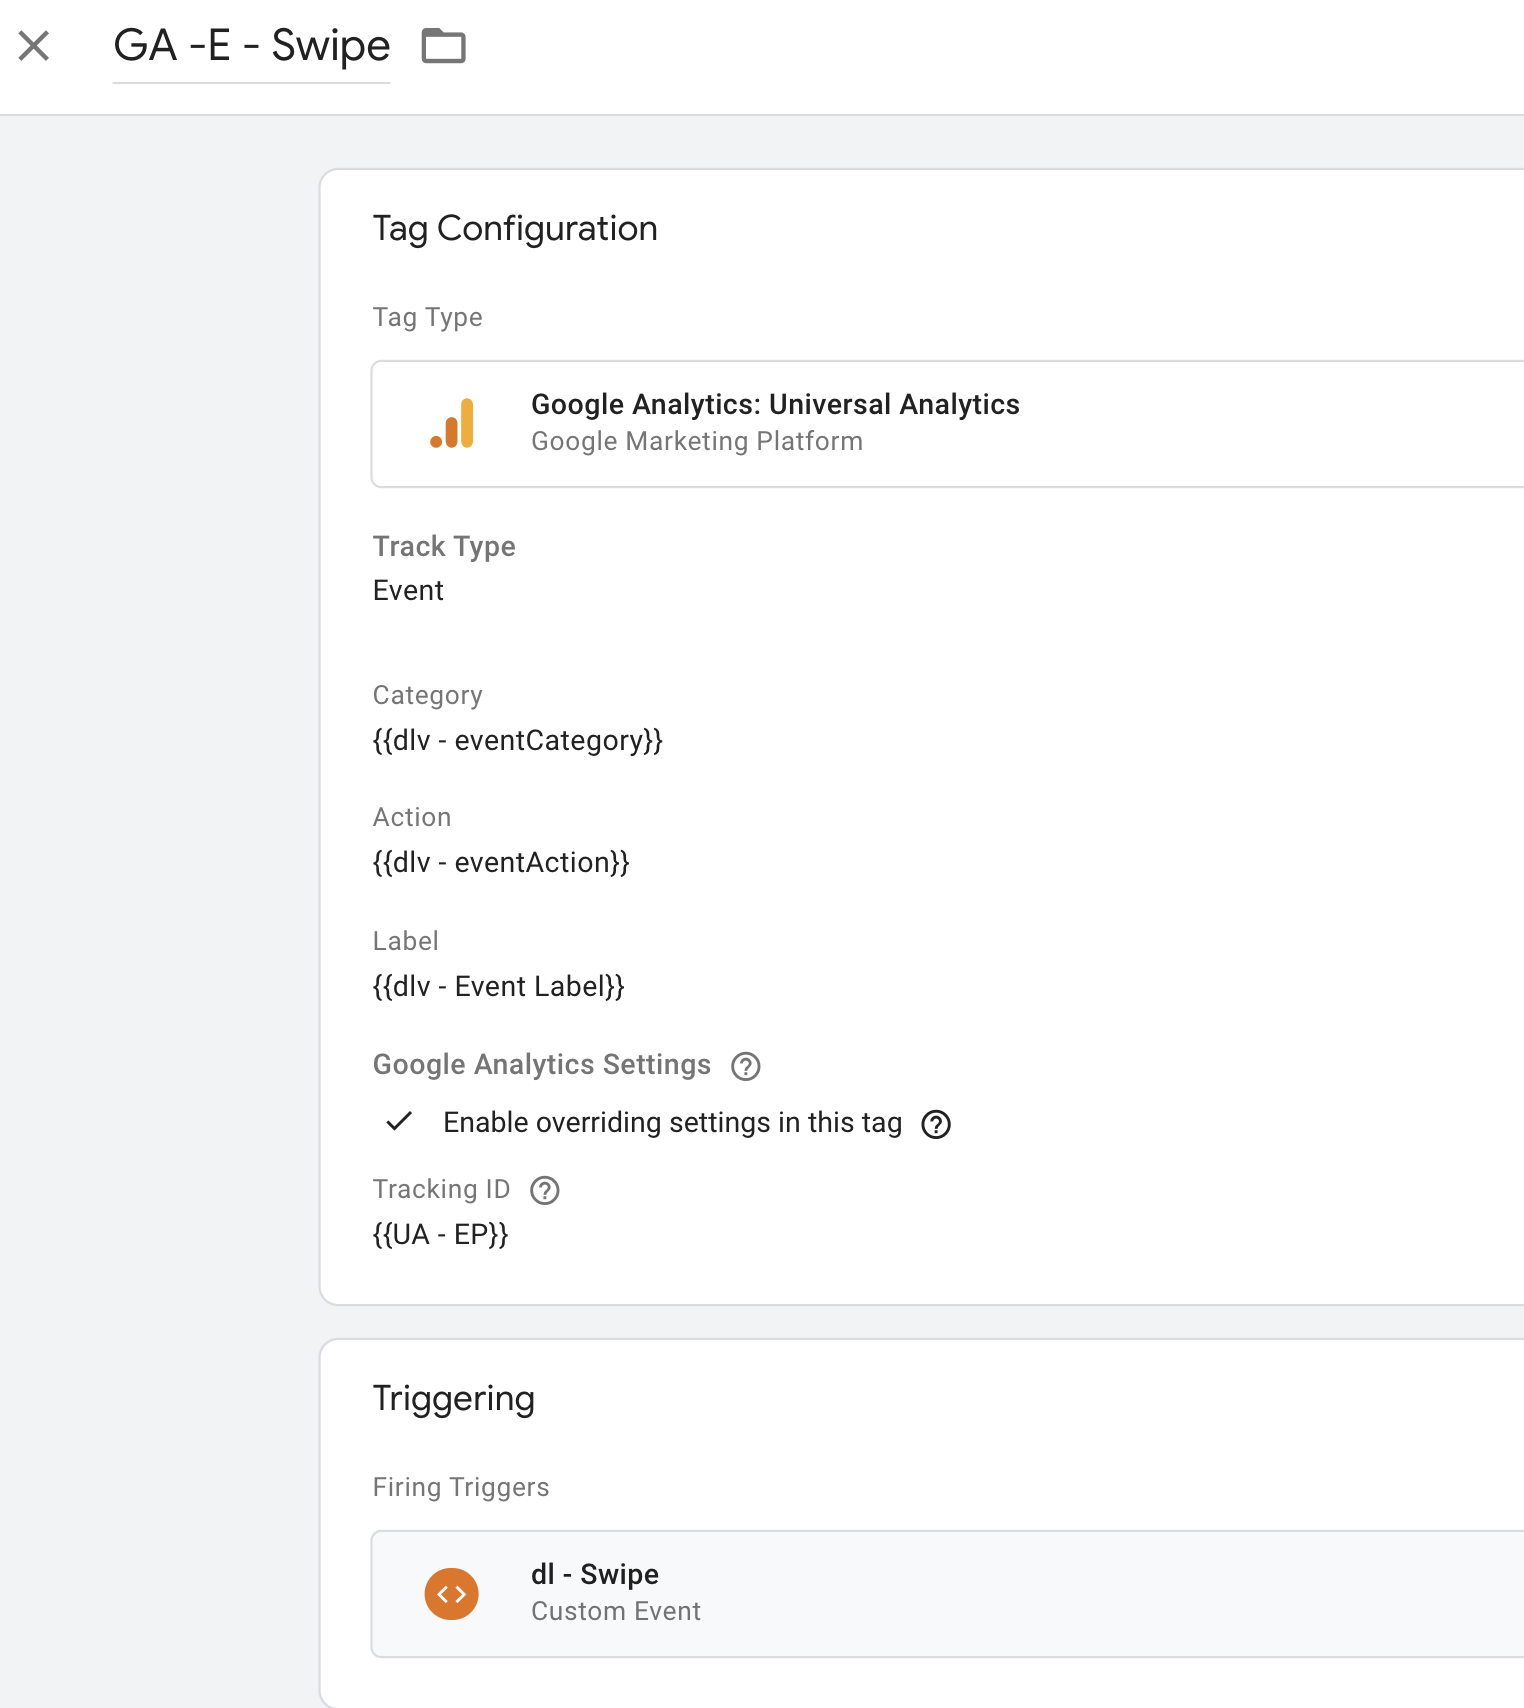The width and height of the screenshot is (1524, 1708).
Task: Click the folder icon beside tag name
Action: click(x=444, y=46)
